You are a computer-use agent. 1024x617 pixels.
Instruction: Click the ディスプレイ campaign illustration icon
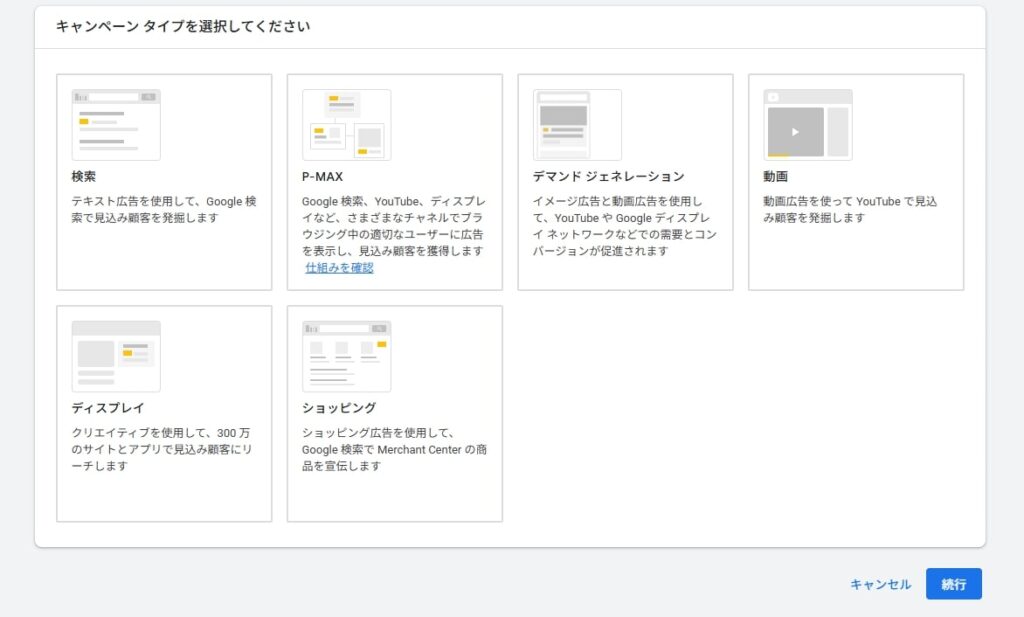(x=116, y=356)
